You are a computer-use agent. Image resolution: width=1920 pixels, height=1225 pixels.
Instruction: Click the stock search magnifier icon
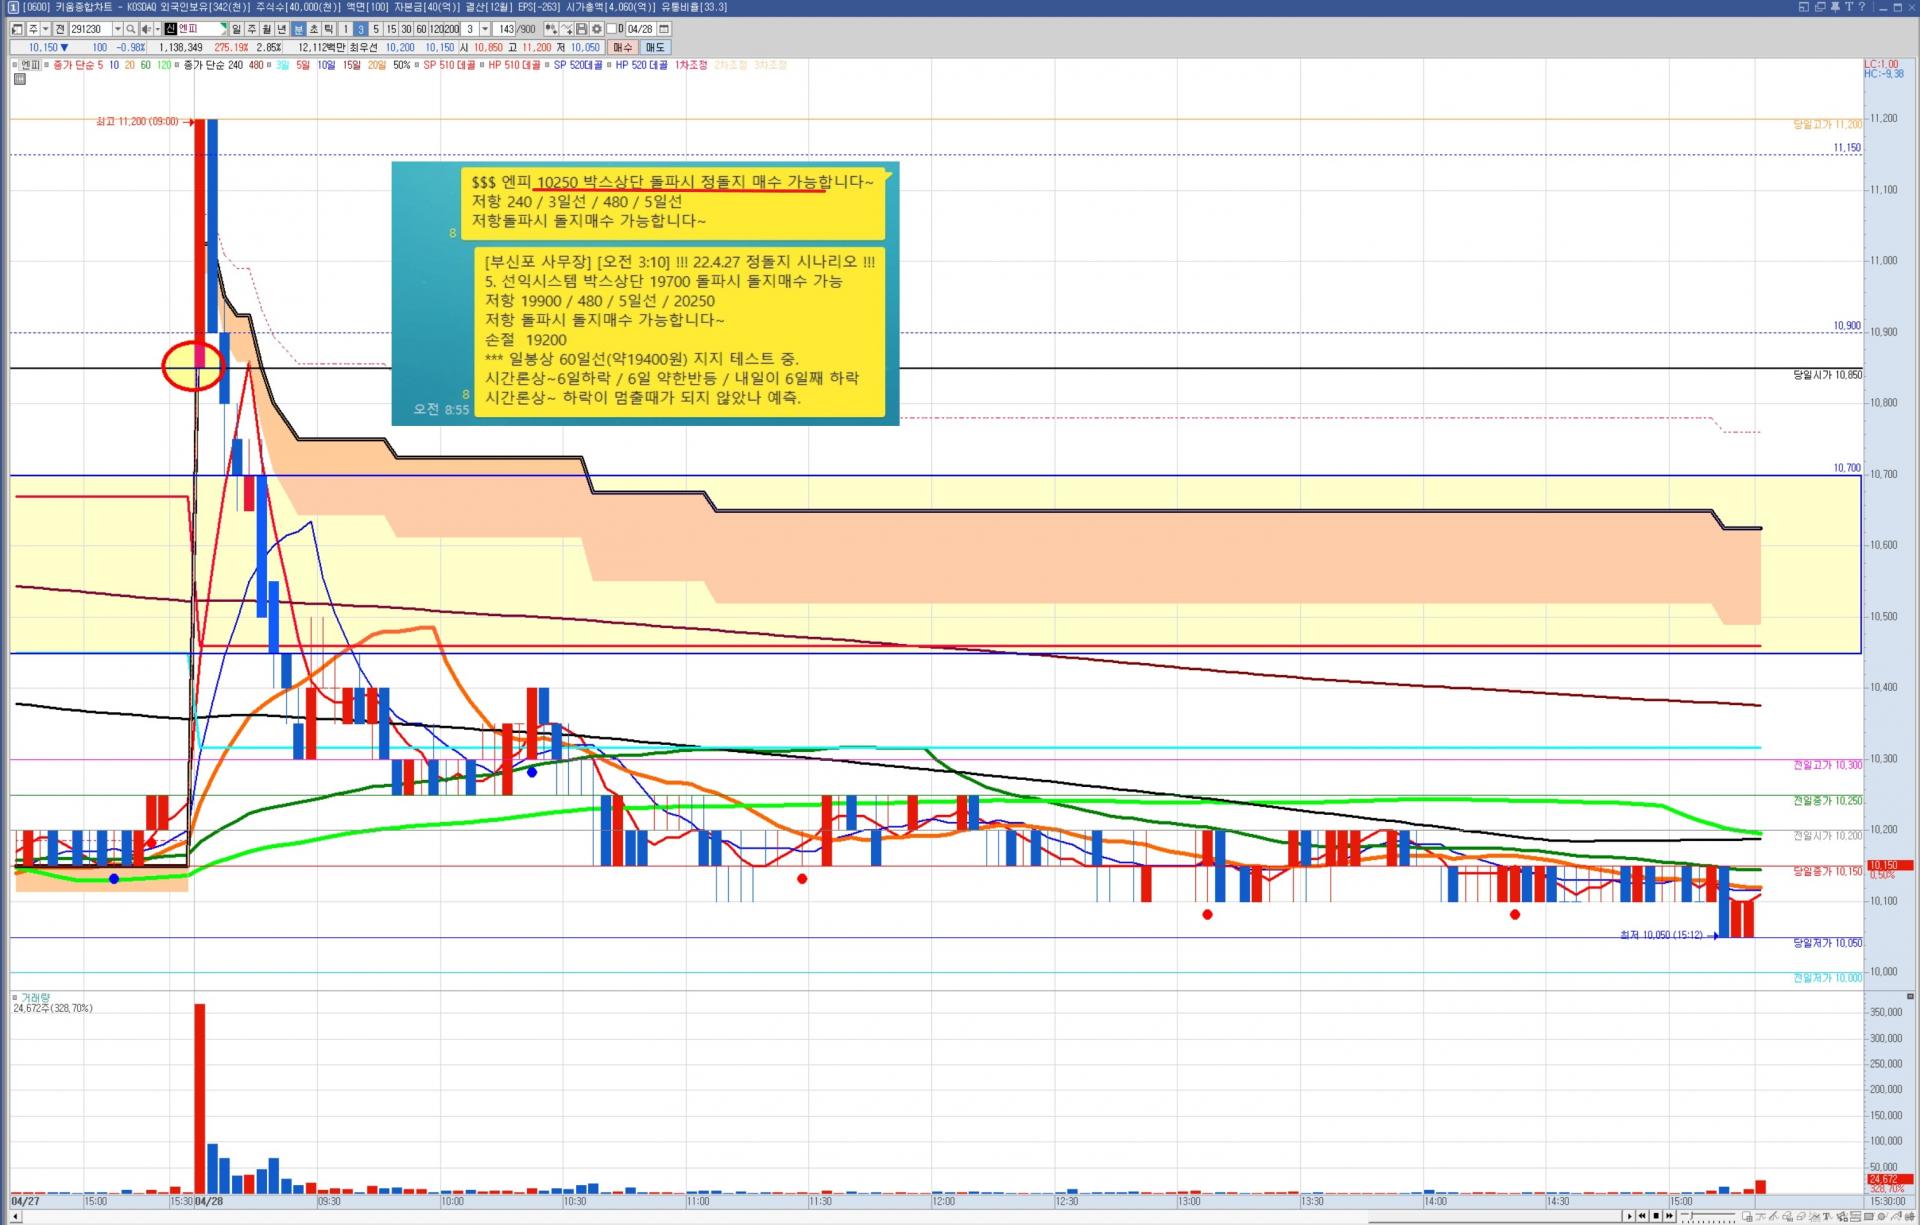130,29
